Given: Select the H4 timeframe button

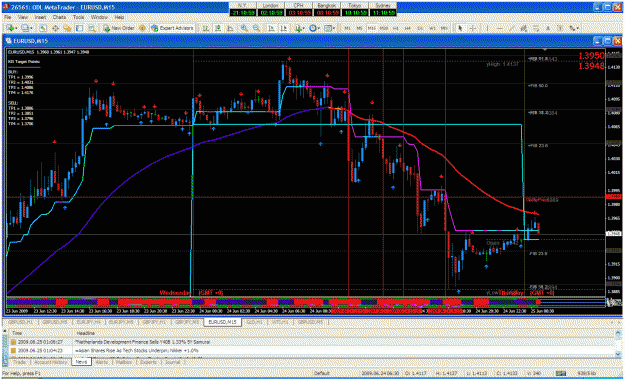Looking at the screenshot, I should [x=408, y=28].
